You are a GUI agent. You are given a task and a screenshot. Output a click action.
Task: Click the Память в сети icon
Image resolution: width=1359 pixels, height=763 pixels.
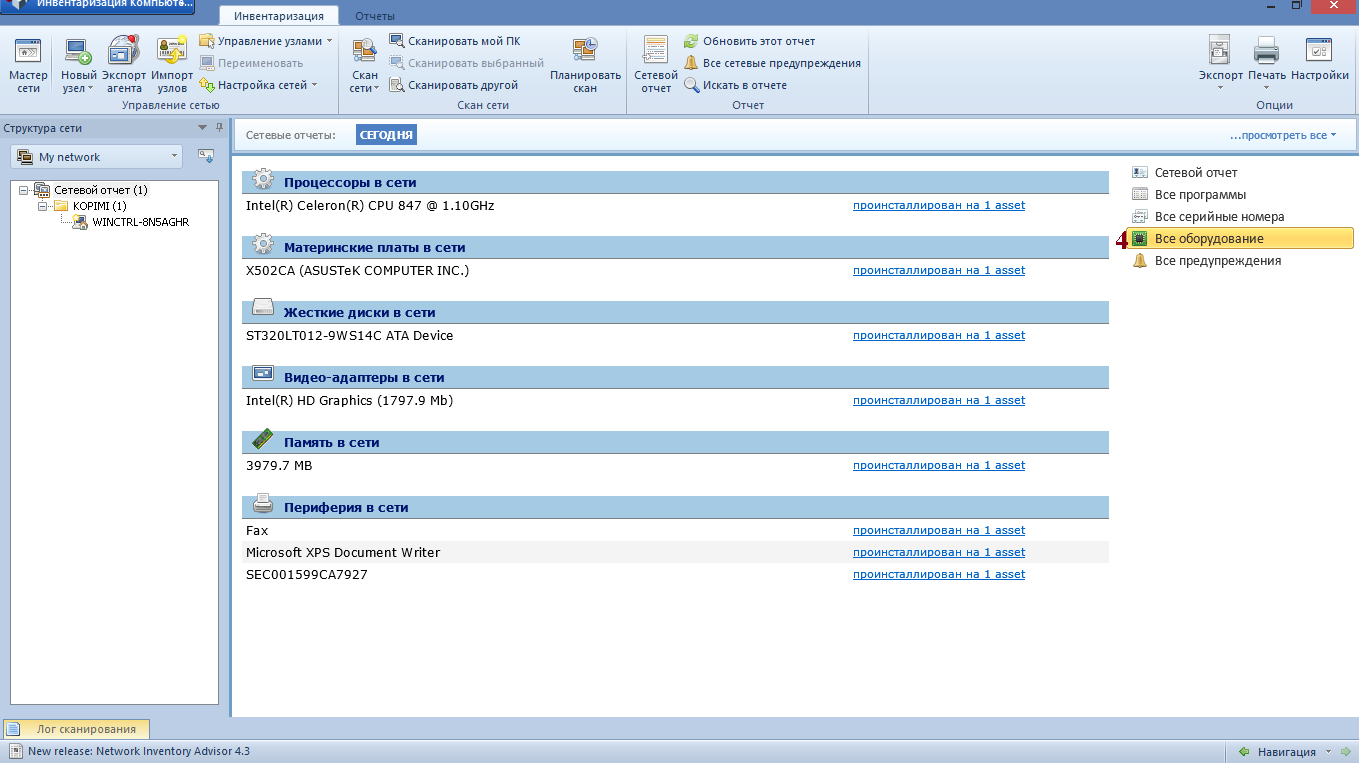pyautogui.click(x=263, y=439)
